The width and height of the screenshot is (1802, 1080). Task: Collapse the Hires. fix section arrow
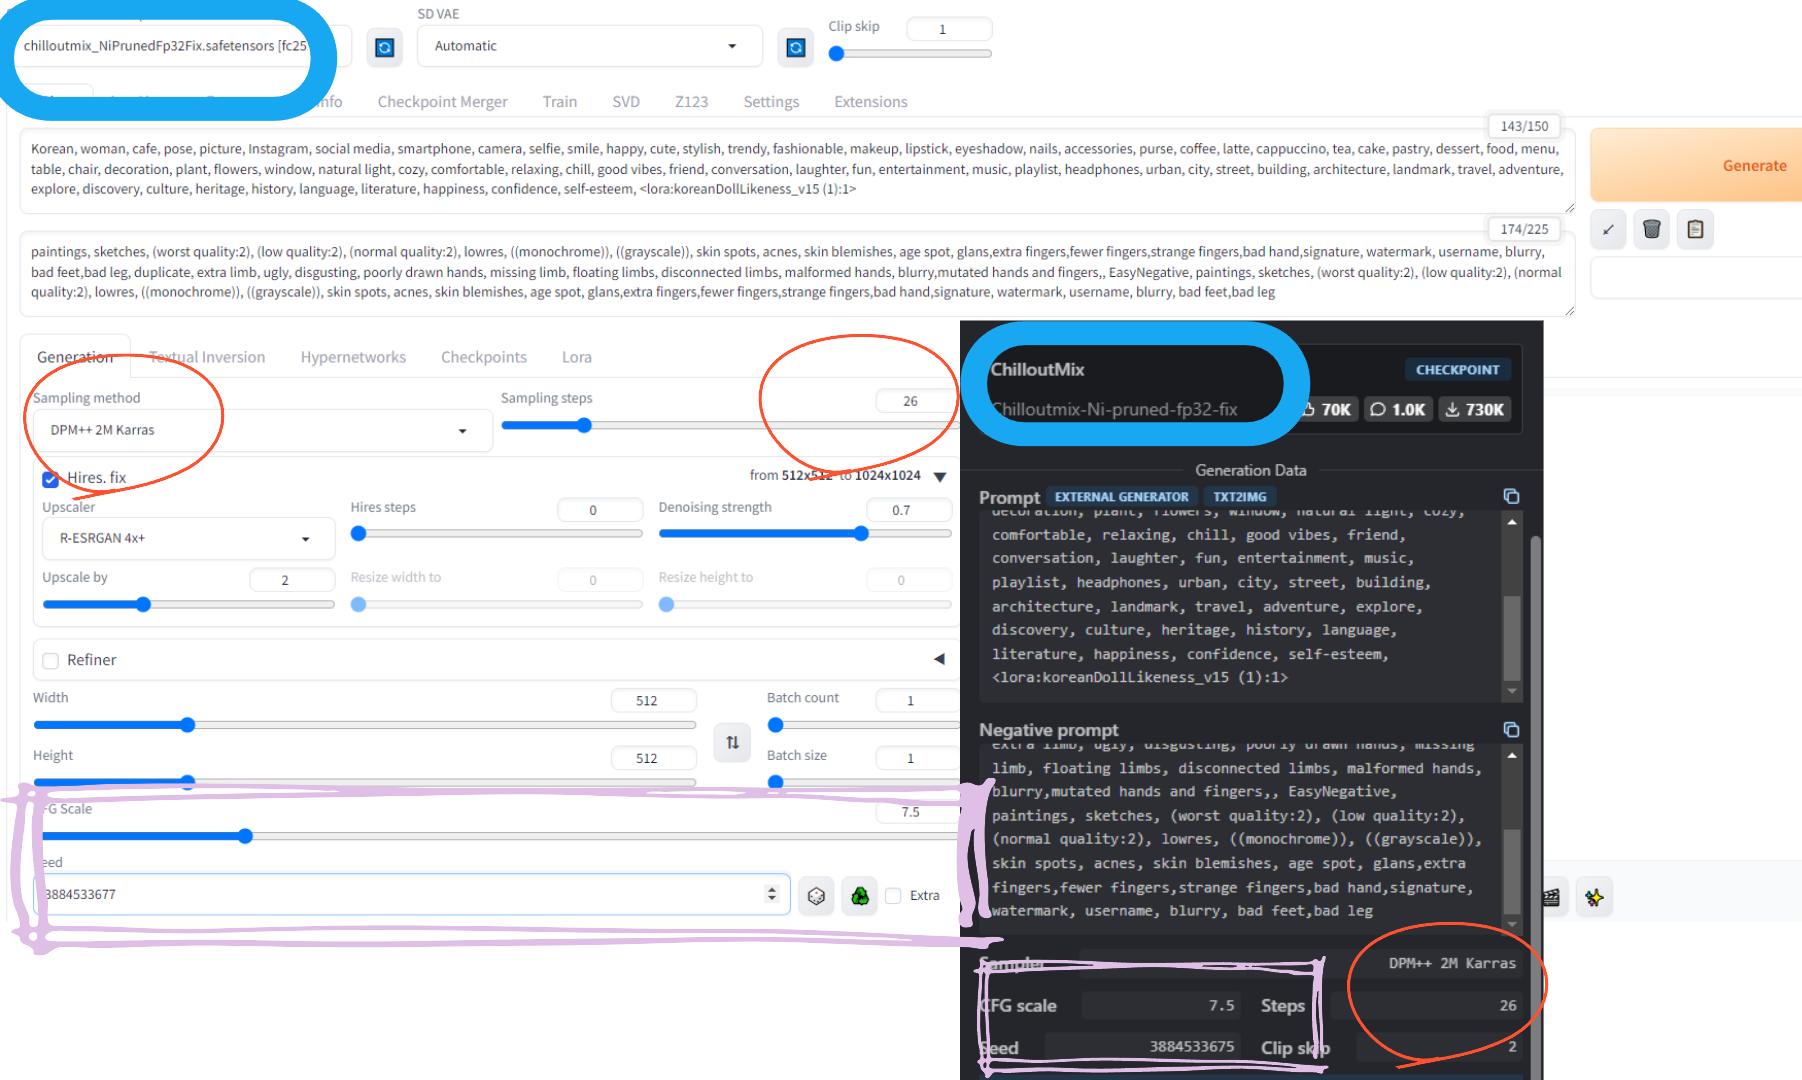pyautogui.click(x=940, y=476)
